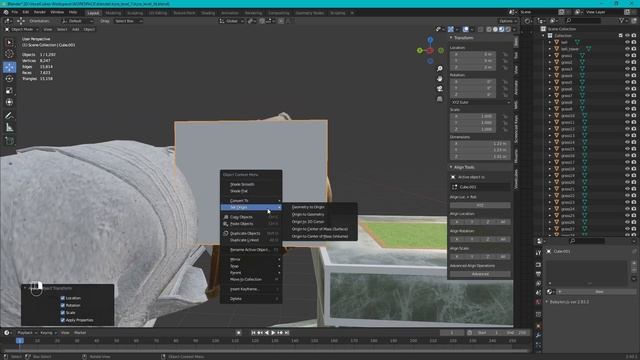Image resolution: width=640 pixels, height=360 pixels.
Task: Click Copy Objects icon in context menu
Action: 226,217
